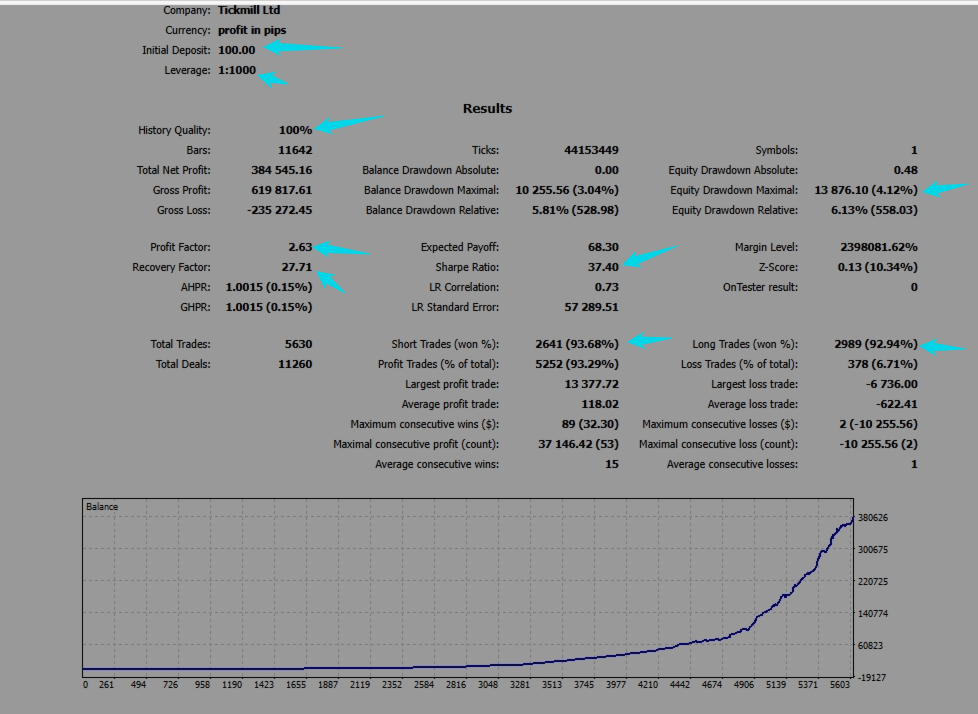The height and width of the screenshot is (714, 978).
Task: Click the 5603 tick on chart x-axis
Action: (840, 685)
